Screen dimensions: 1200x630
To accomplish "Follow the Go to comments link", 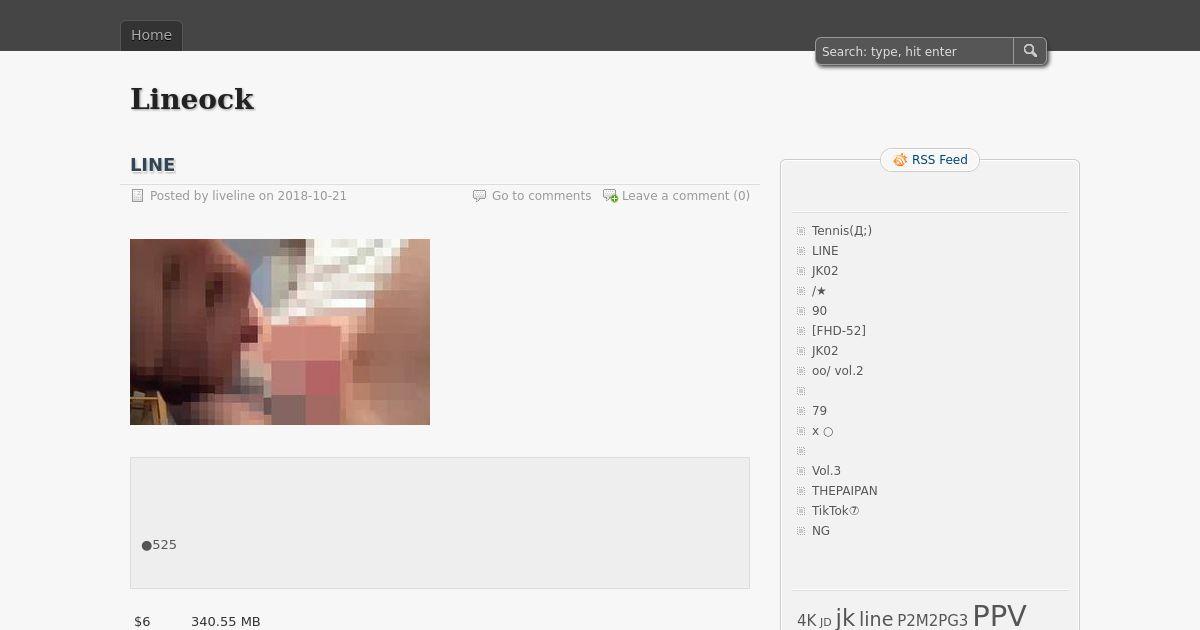I will 541,196.
